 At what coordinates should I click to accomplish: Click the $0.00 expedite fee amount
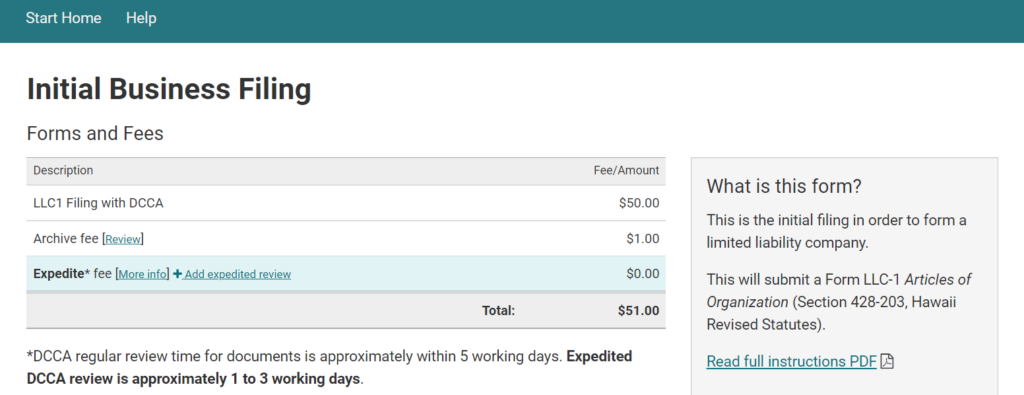[643, 274]
